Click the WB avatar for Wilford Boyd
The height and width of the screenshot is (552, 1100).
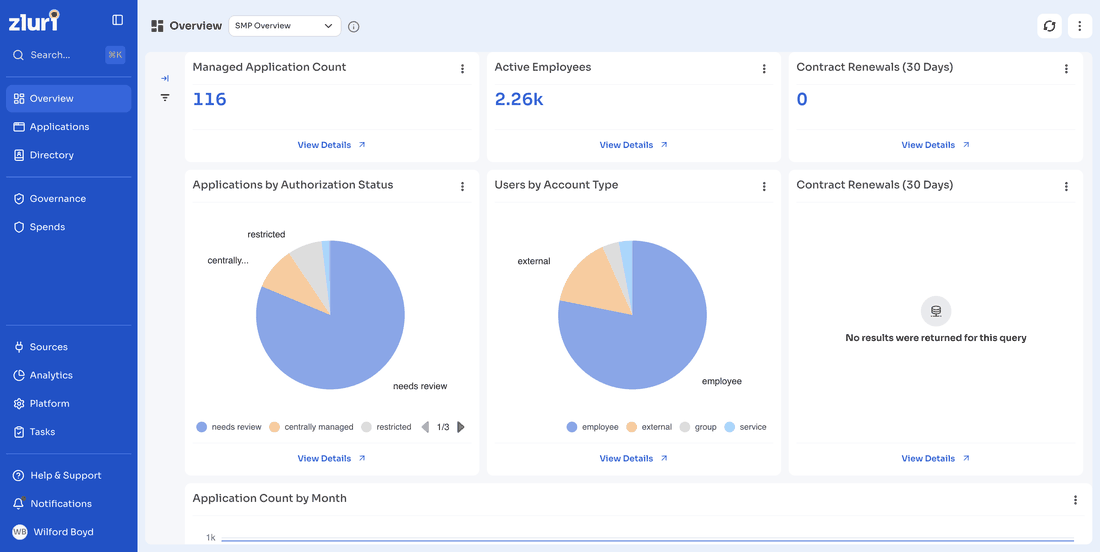click(20, 532)
